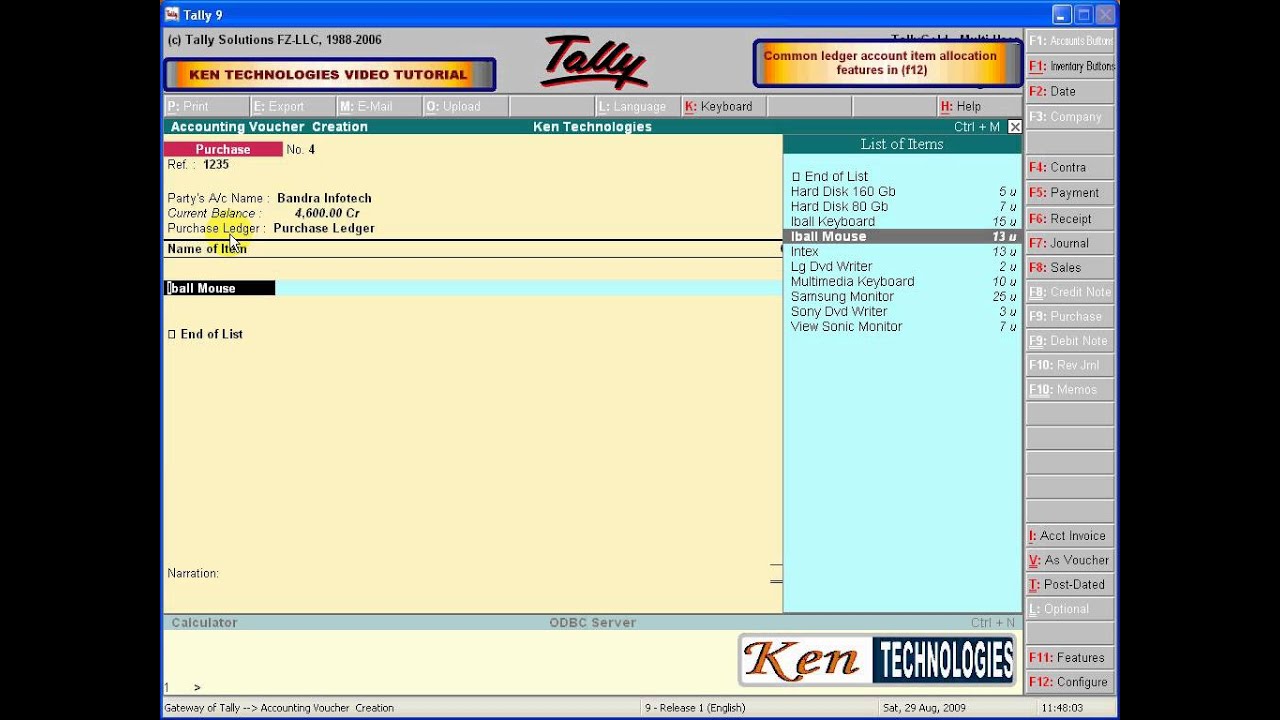Select O: Upload in the top bar
Image resolution: width=1280 pixels, height=720 pixels.
464,106
